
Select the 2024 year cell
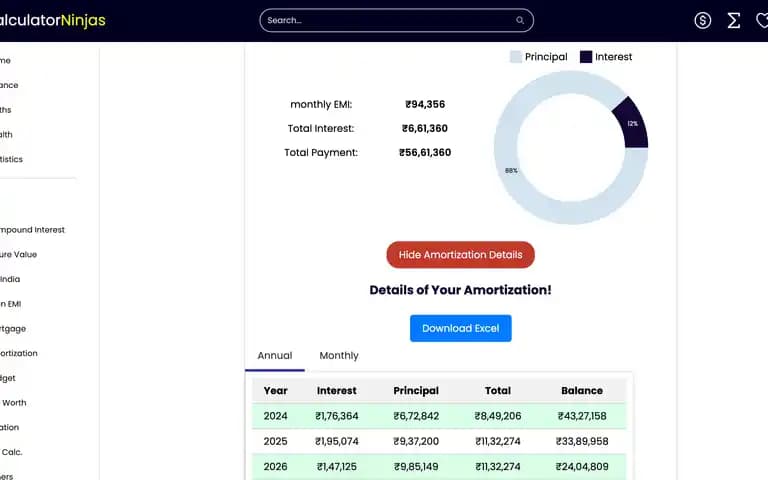click(x=275, y=416)
